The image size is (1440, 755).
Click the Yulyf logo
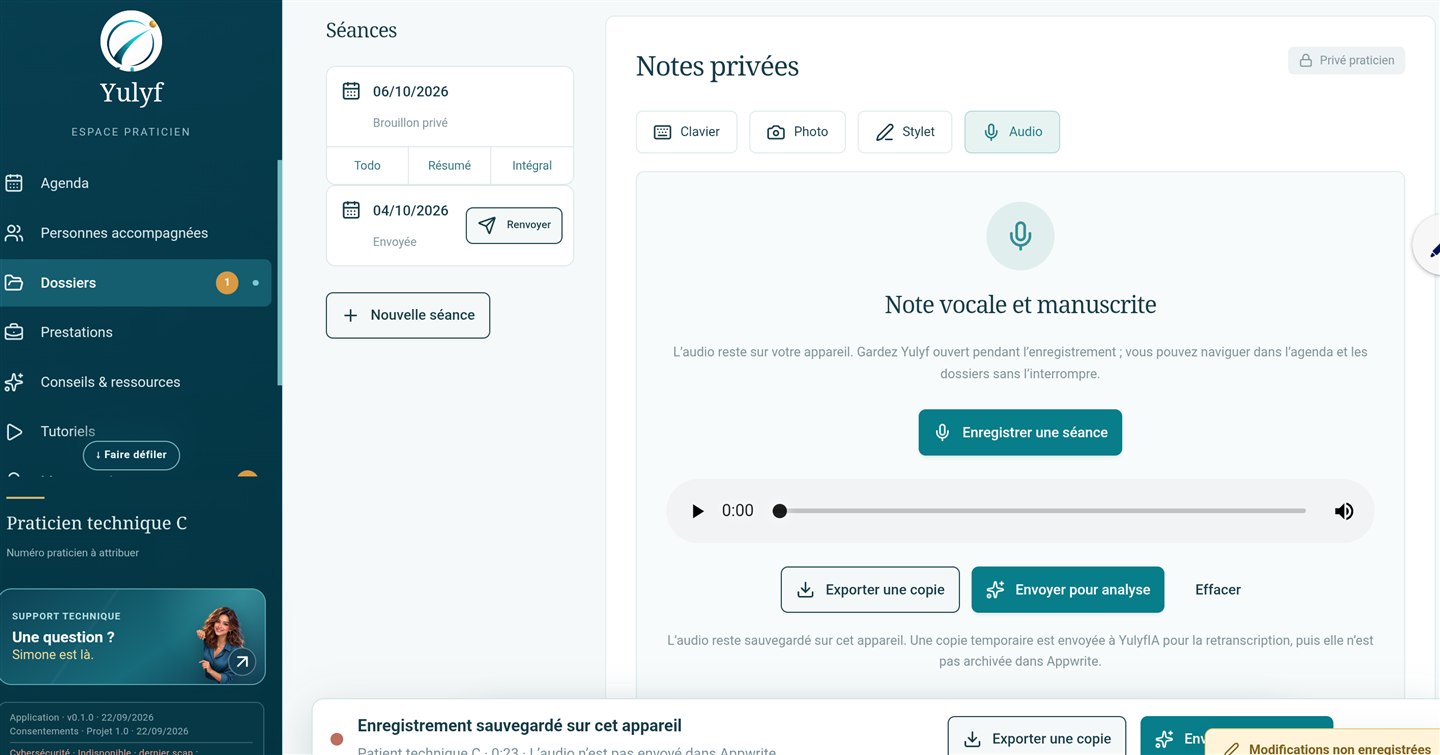click(x=131, y=42)
